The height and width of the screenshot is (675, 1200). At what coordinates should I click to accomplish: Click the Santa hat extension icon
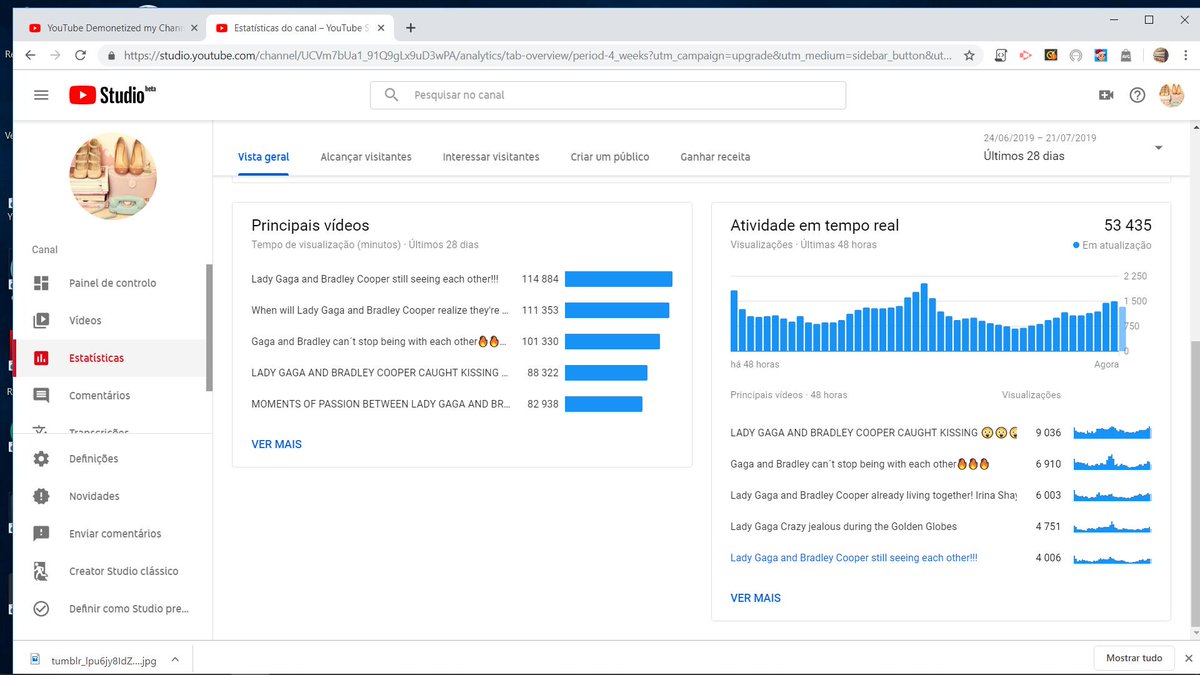tap(1100, 56)
